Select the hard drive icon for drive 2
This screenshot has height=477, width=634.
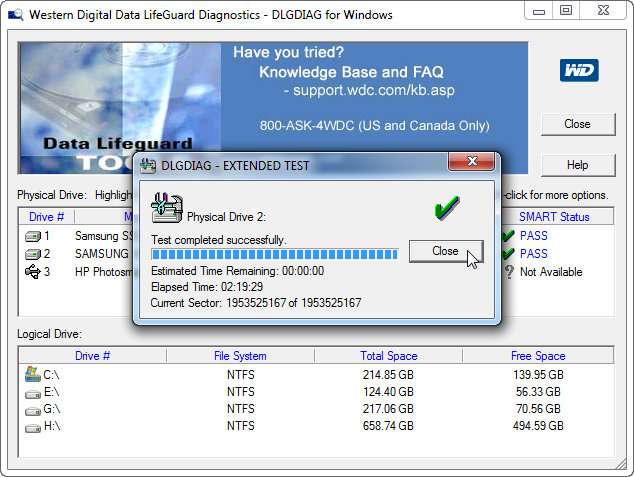pyautogui.click(x=33, y=254)
